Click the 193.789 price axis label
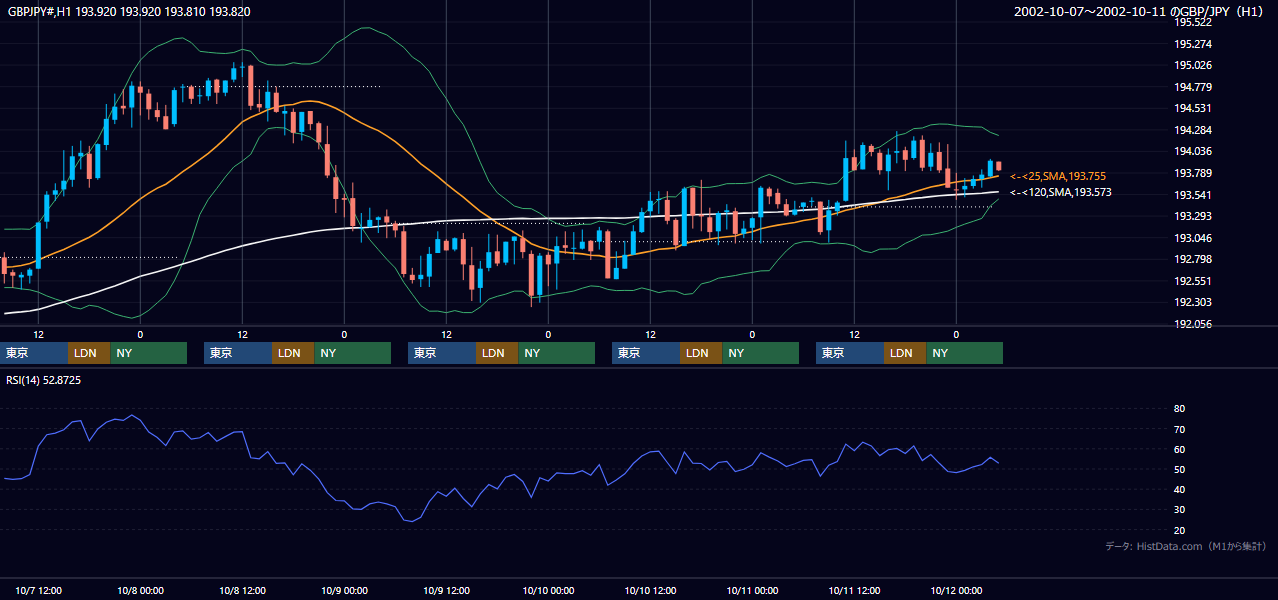Image resolution: width=1278 pixels, height=600 pixels. 1193,174
